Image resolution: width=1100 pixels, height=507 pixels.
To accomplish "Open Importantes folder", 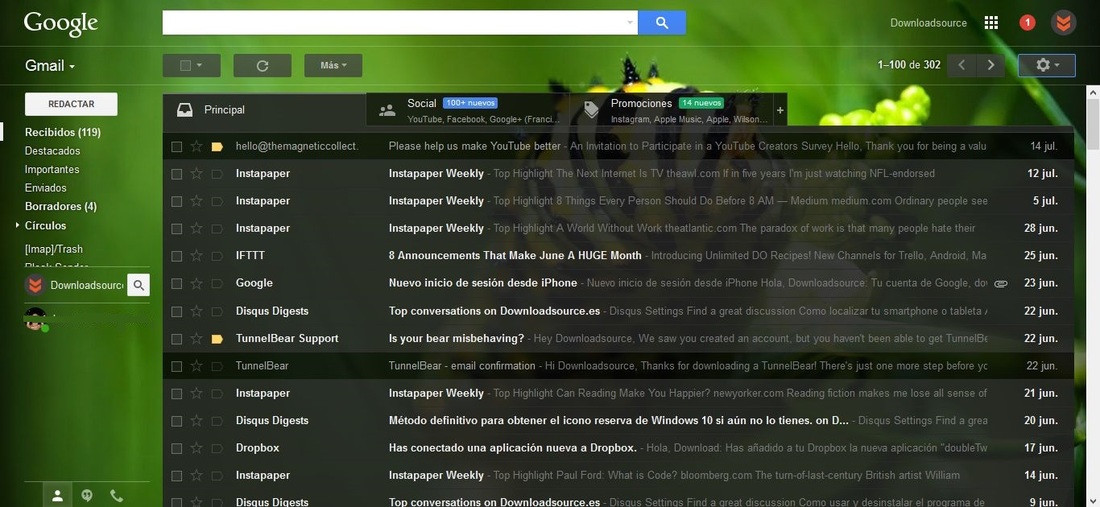I will (x=52, y=170).
